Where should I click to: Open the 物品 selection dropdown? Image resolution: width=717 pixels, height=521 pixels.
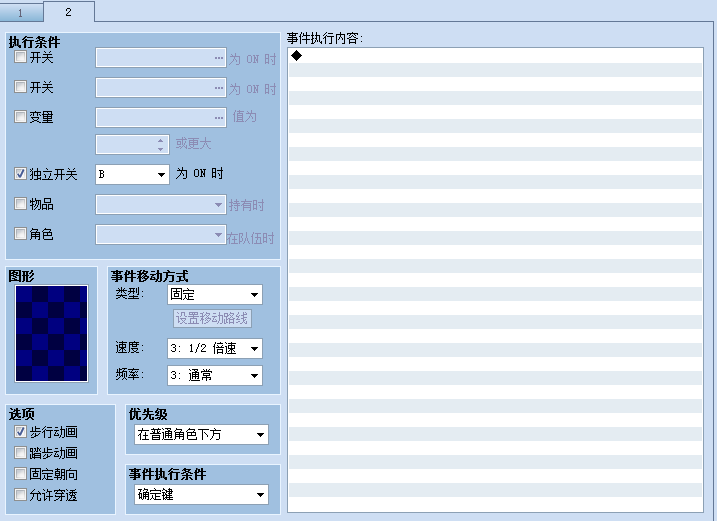coord(161,204)
